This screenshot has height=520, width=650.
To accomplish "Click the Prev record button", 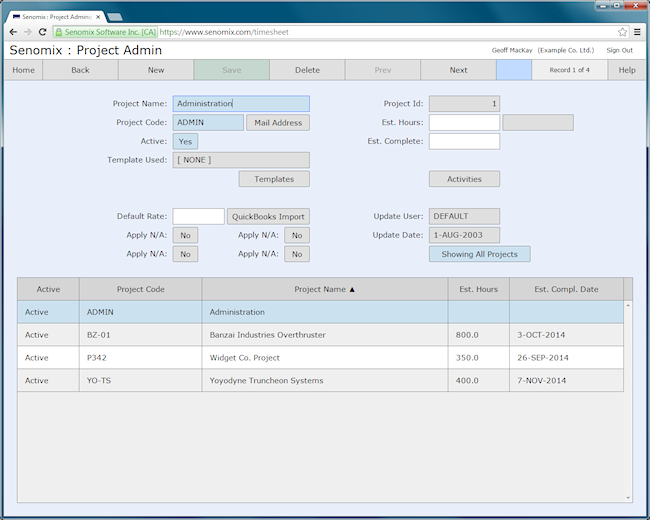I will (x=383, y=70).
